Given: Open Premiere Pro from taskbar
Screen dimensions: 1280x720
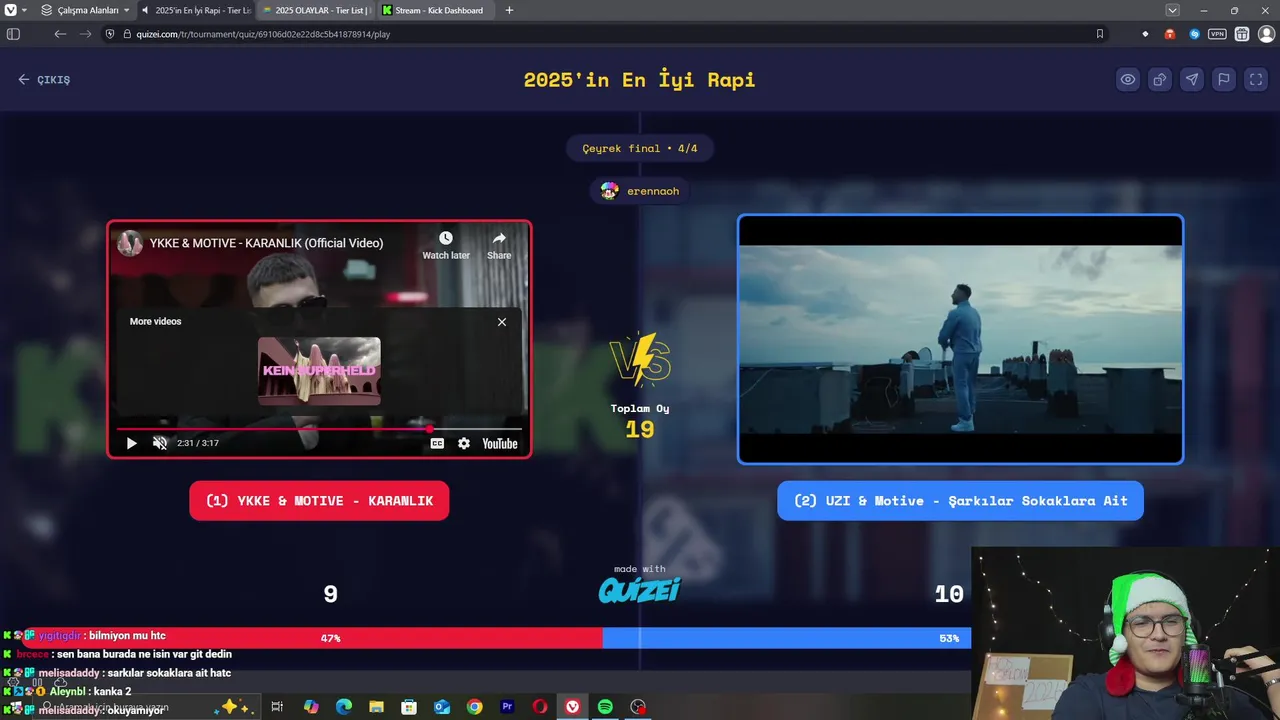Looking at the screenshot, I should [507, 707].
